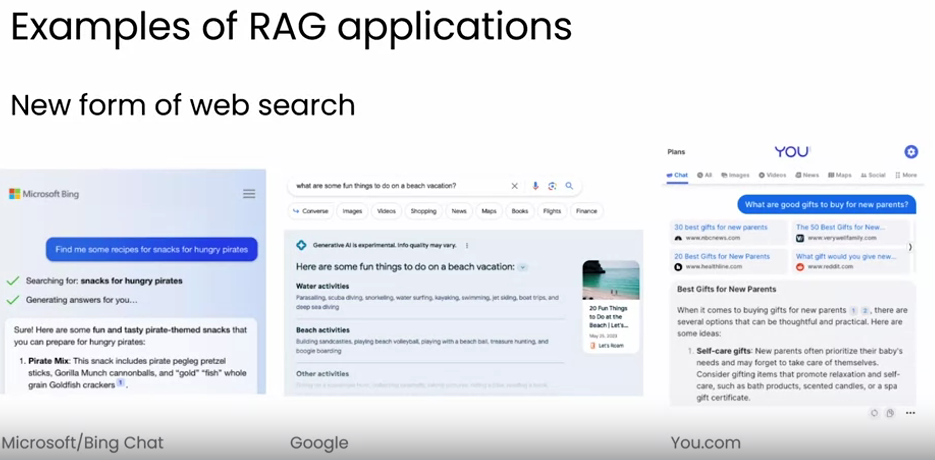This screenshot has height=460, width=935.
Task: Click the copy icon below You.com answer
Action: coord(890,413)
